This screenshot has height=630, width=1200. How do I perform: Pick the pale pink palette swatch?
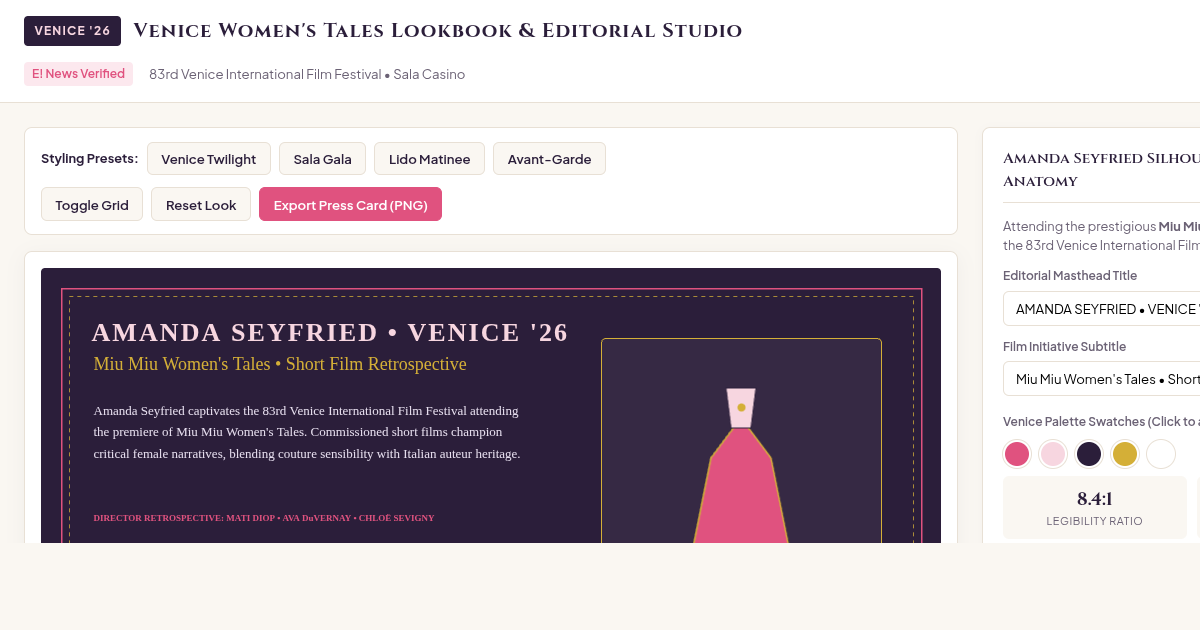coord(1053,454)
